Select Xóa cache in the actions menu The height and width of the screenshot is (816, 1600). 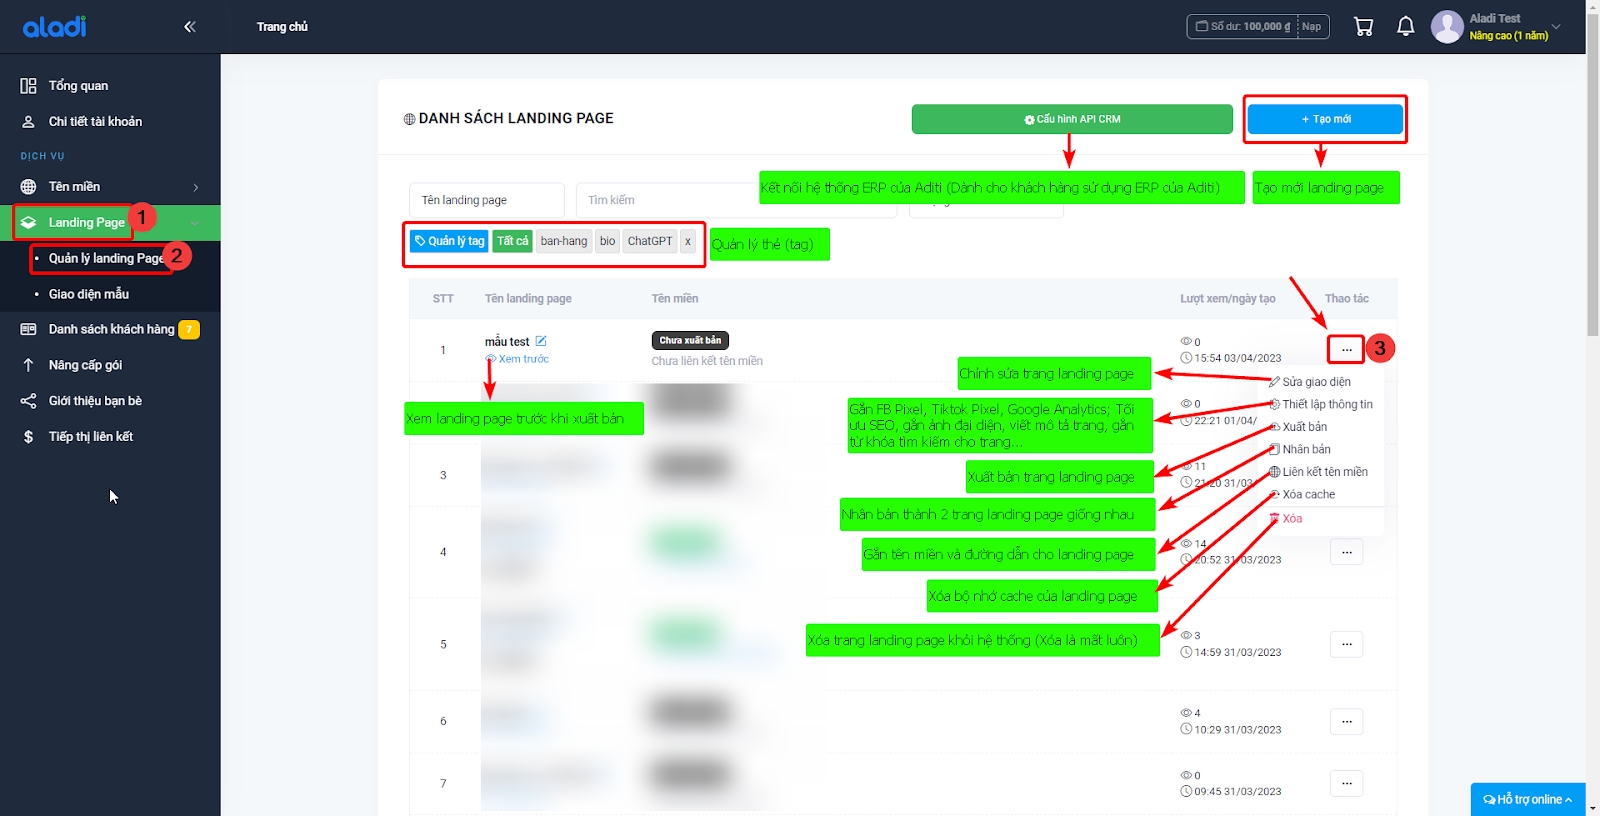coord(1308,494)
